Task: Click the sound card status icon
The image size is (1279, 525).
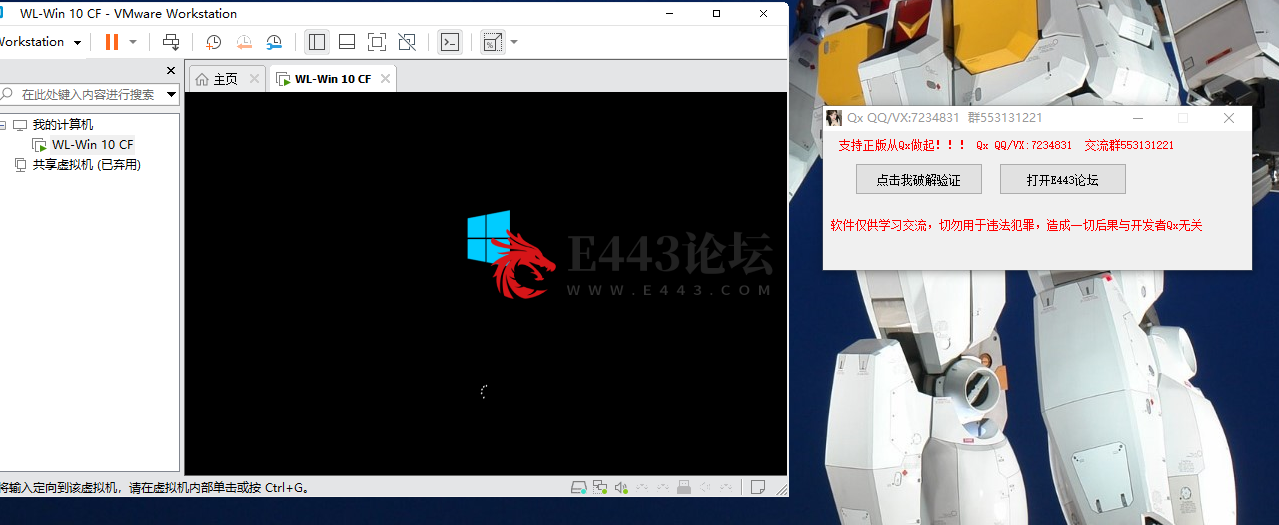Action: (621, 488)
